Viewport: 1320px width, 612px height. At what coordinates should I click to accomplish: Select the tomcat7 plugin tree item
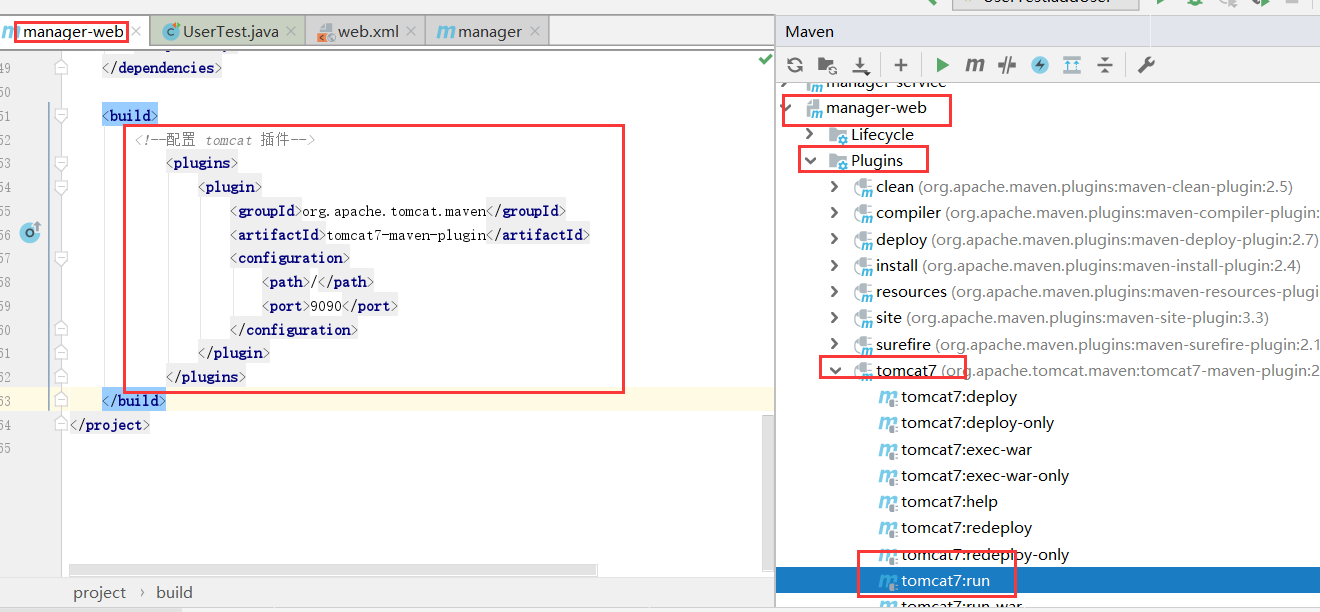click(x=906, y=370)
